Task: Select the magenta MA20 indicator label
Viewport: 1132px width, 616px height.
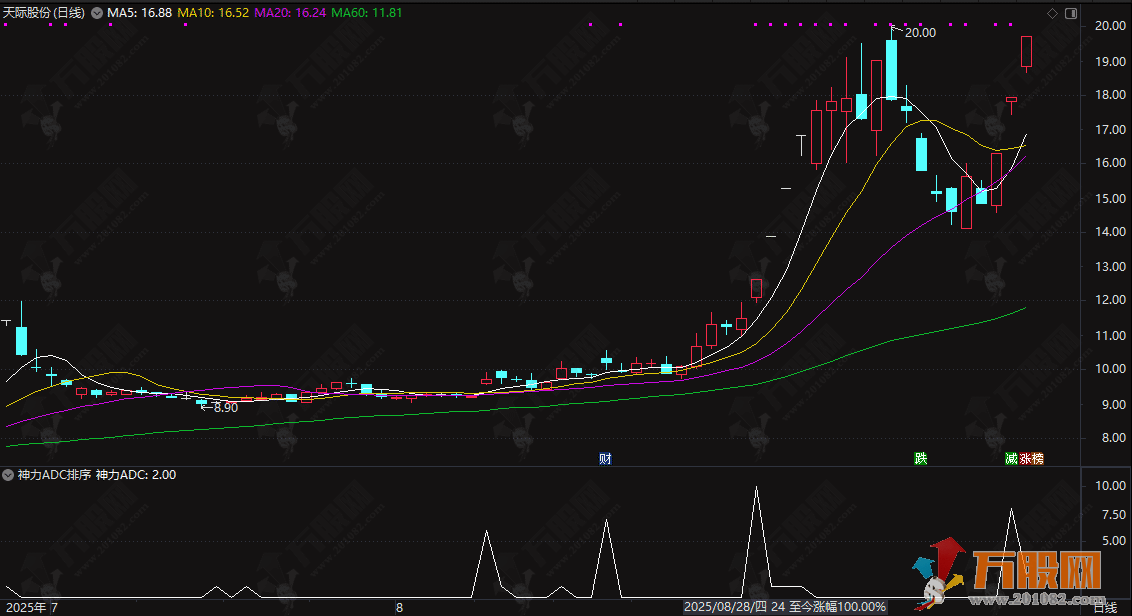Action: tap(289, 13)
